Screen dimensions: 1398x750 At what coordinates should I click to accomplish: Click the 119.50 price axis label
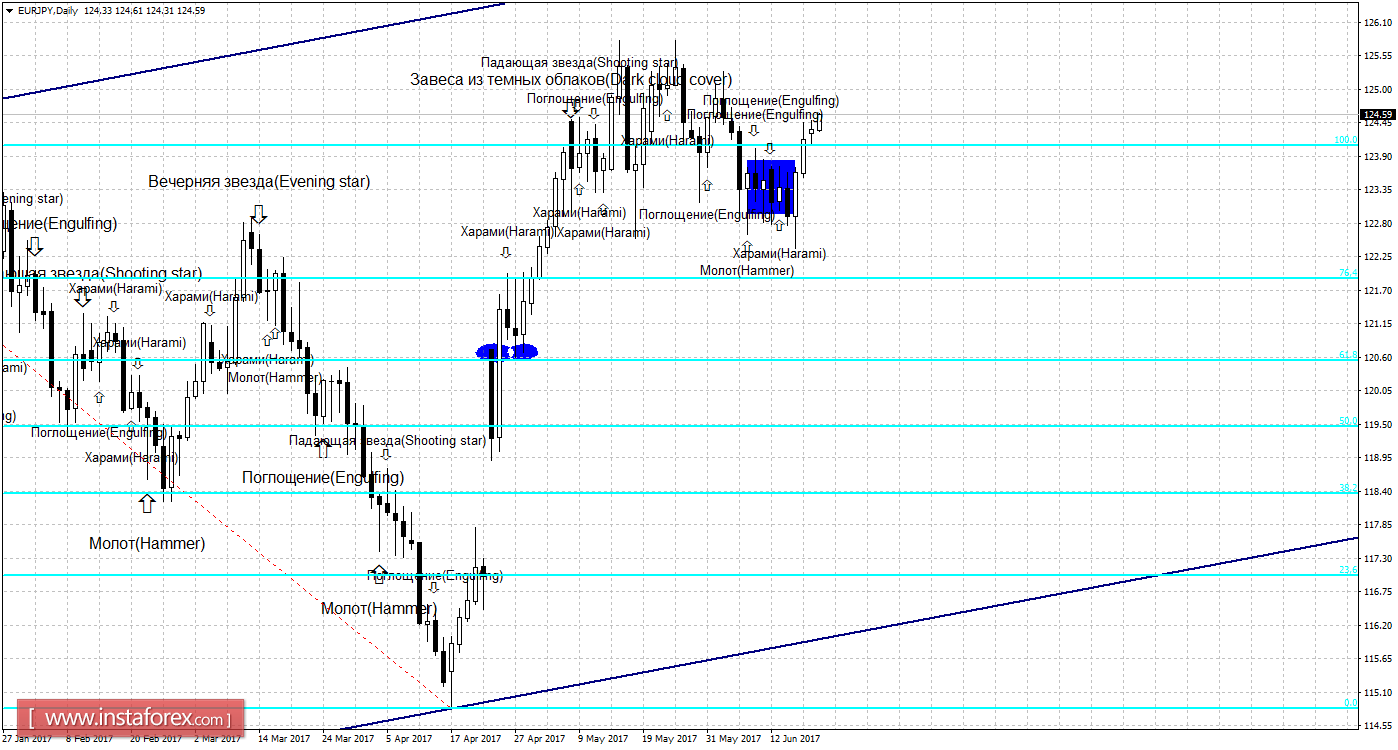(1378, 424)
